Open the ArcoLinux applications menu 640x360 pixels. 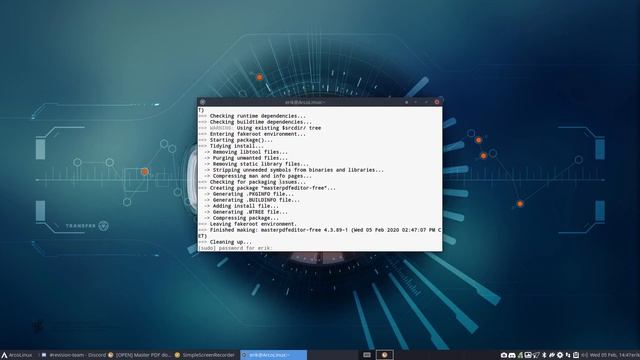[16, 355]
